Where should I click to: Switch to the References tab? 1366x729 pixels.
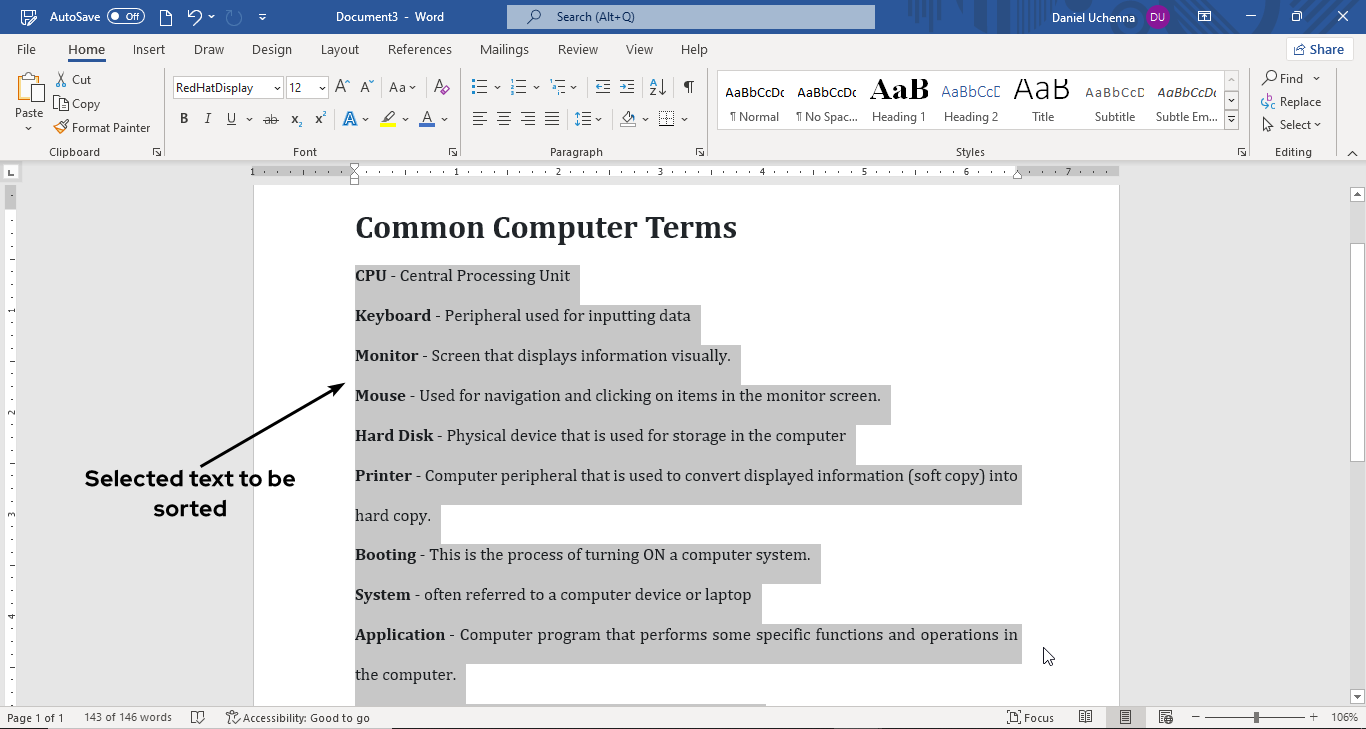pyautogui.click(x=419, y=49)
